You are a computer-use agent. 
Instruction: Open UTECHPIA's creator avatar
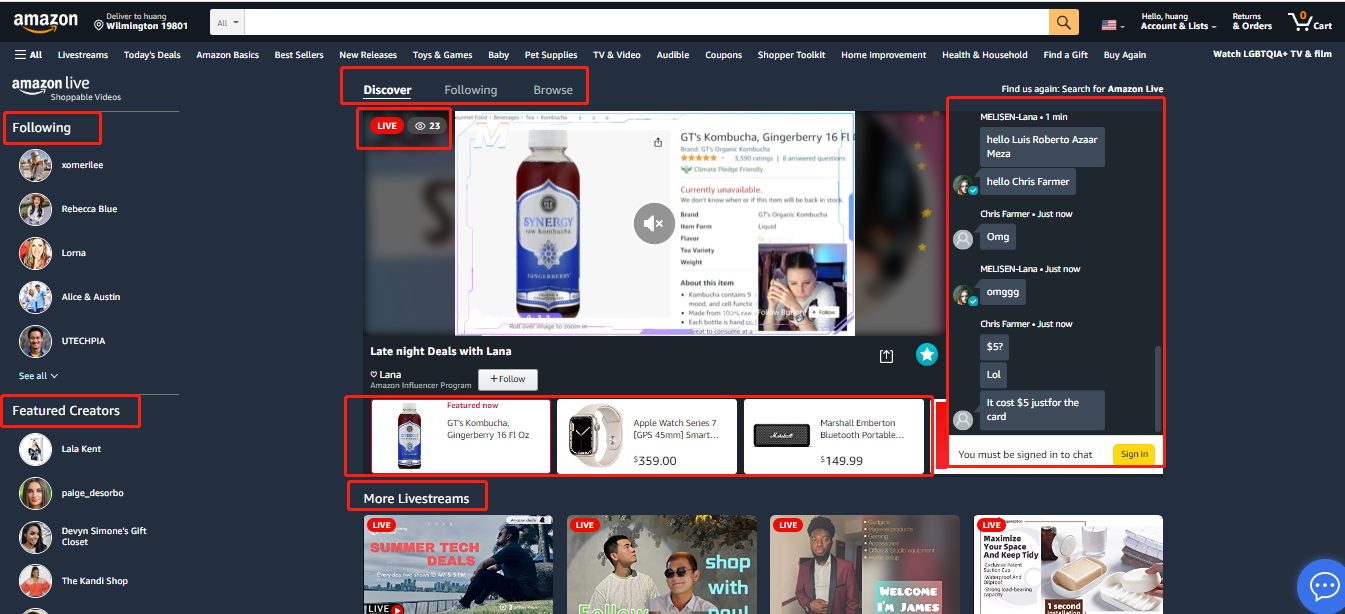coord(35,341)
